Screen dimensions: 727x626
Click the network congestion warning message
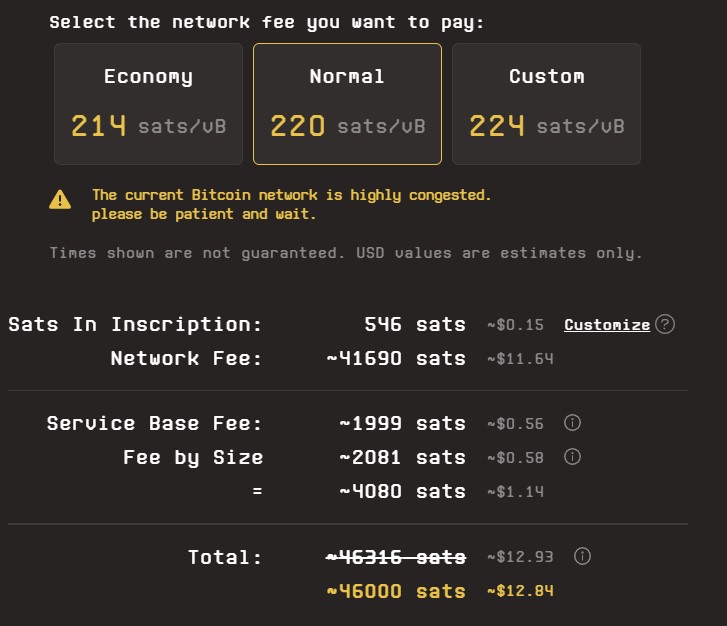pyautogui.click(x=291, y=204)
